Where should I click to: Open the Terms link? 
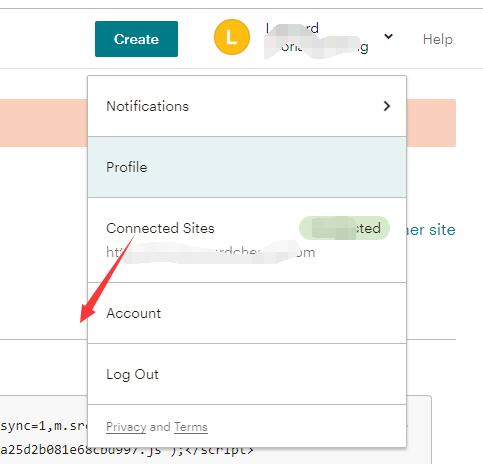click(191, 427)
